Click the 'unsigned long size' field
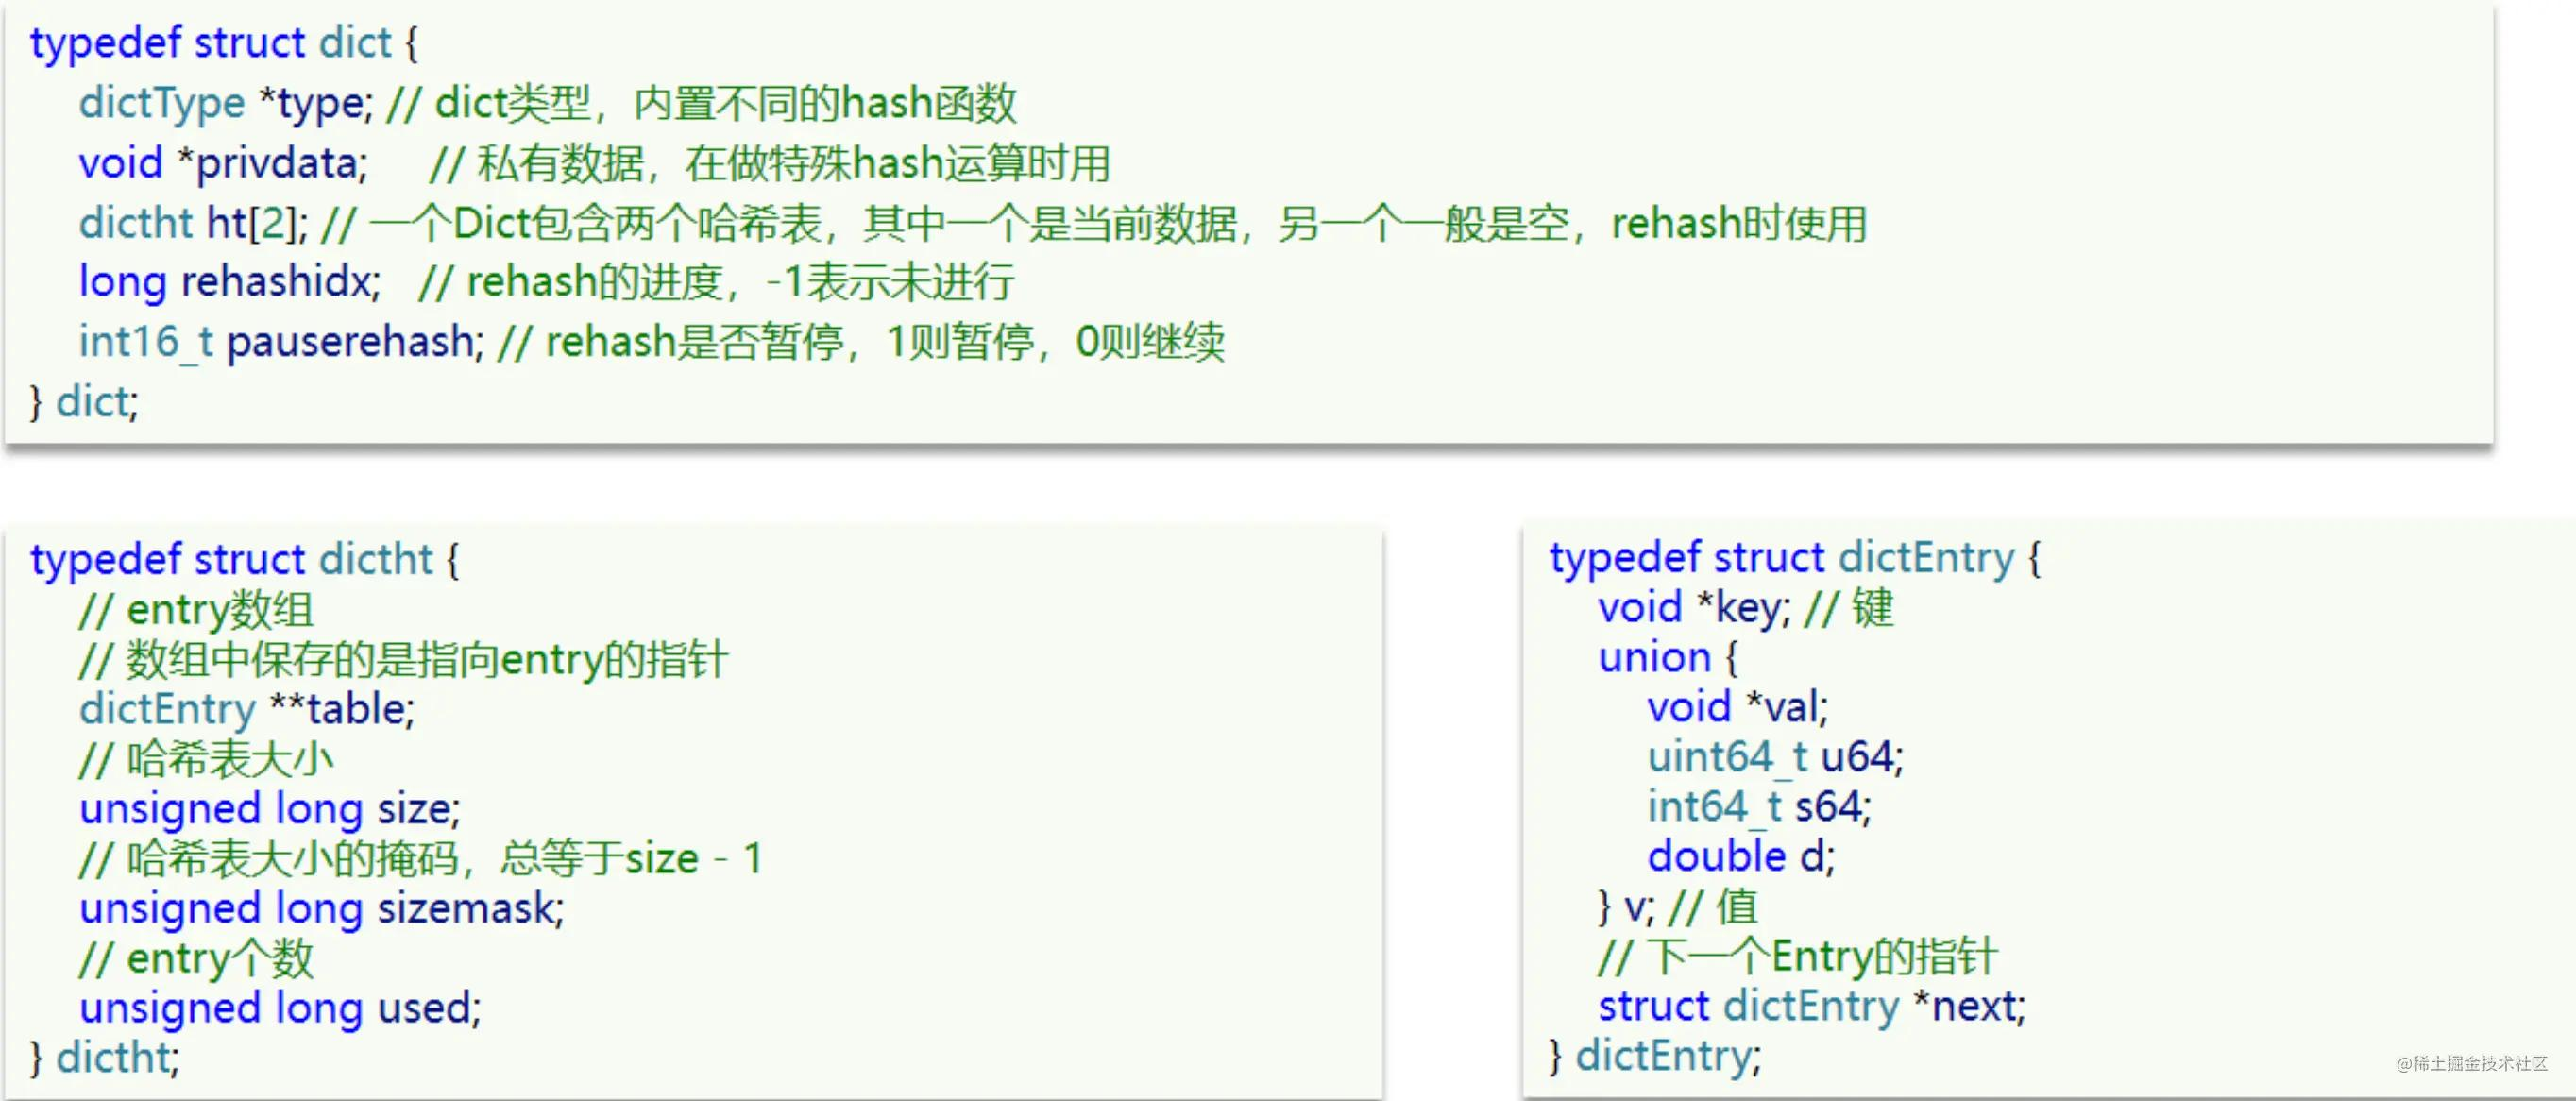The width and height of the screenshot is (2576, 1101). point(269,808)
